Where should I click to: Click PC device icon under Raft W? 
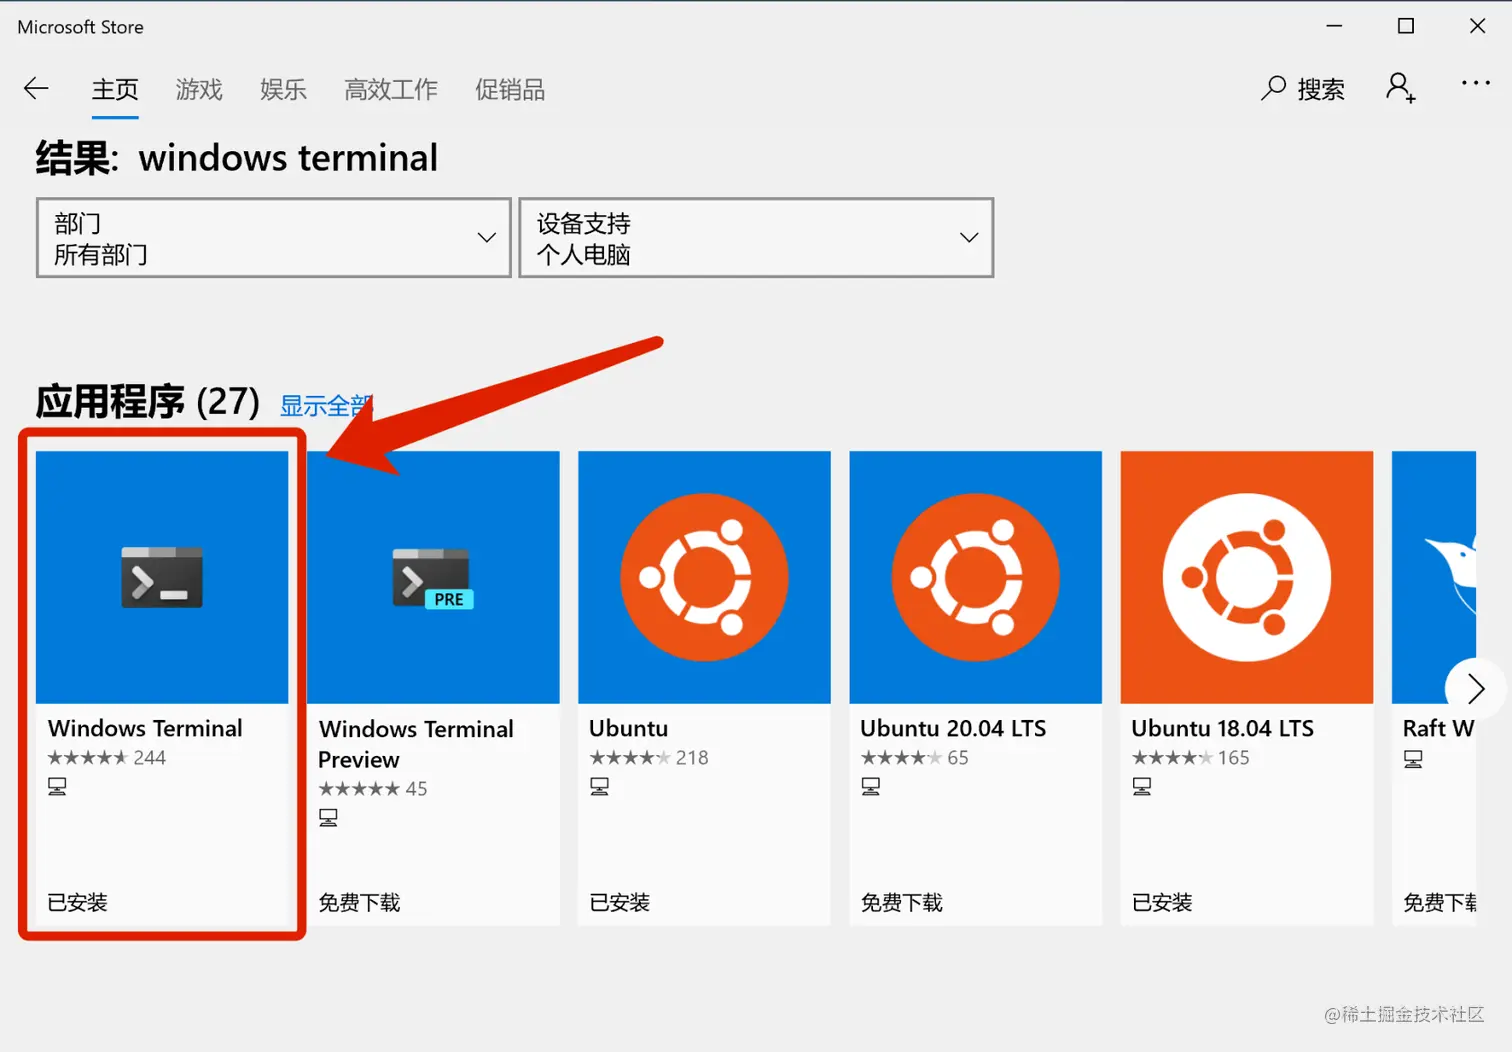pos(1412,760)
